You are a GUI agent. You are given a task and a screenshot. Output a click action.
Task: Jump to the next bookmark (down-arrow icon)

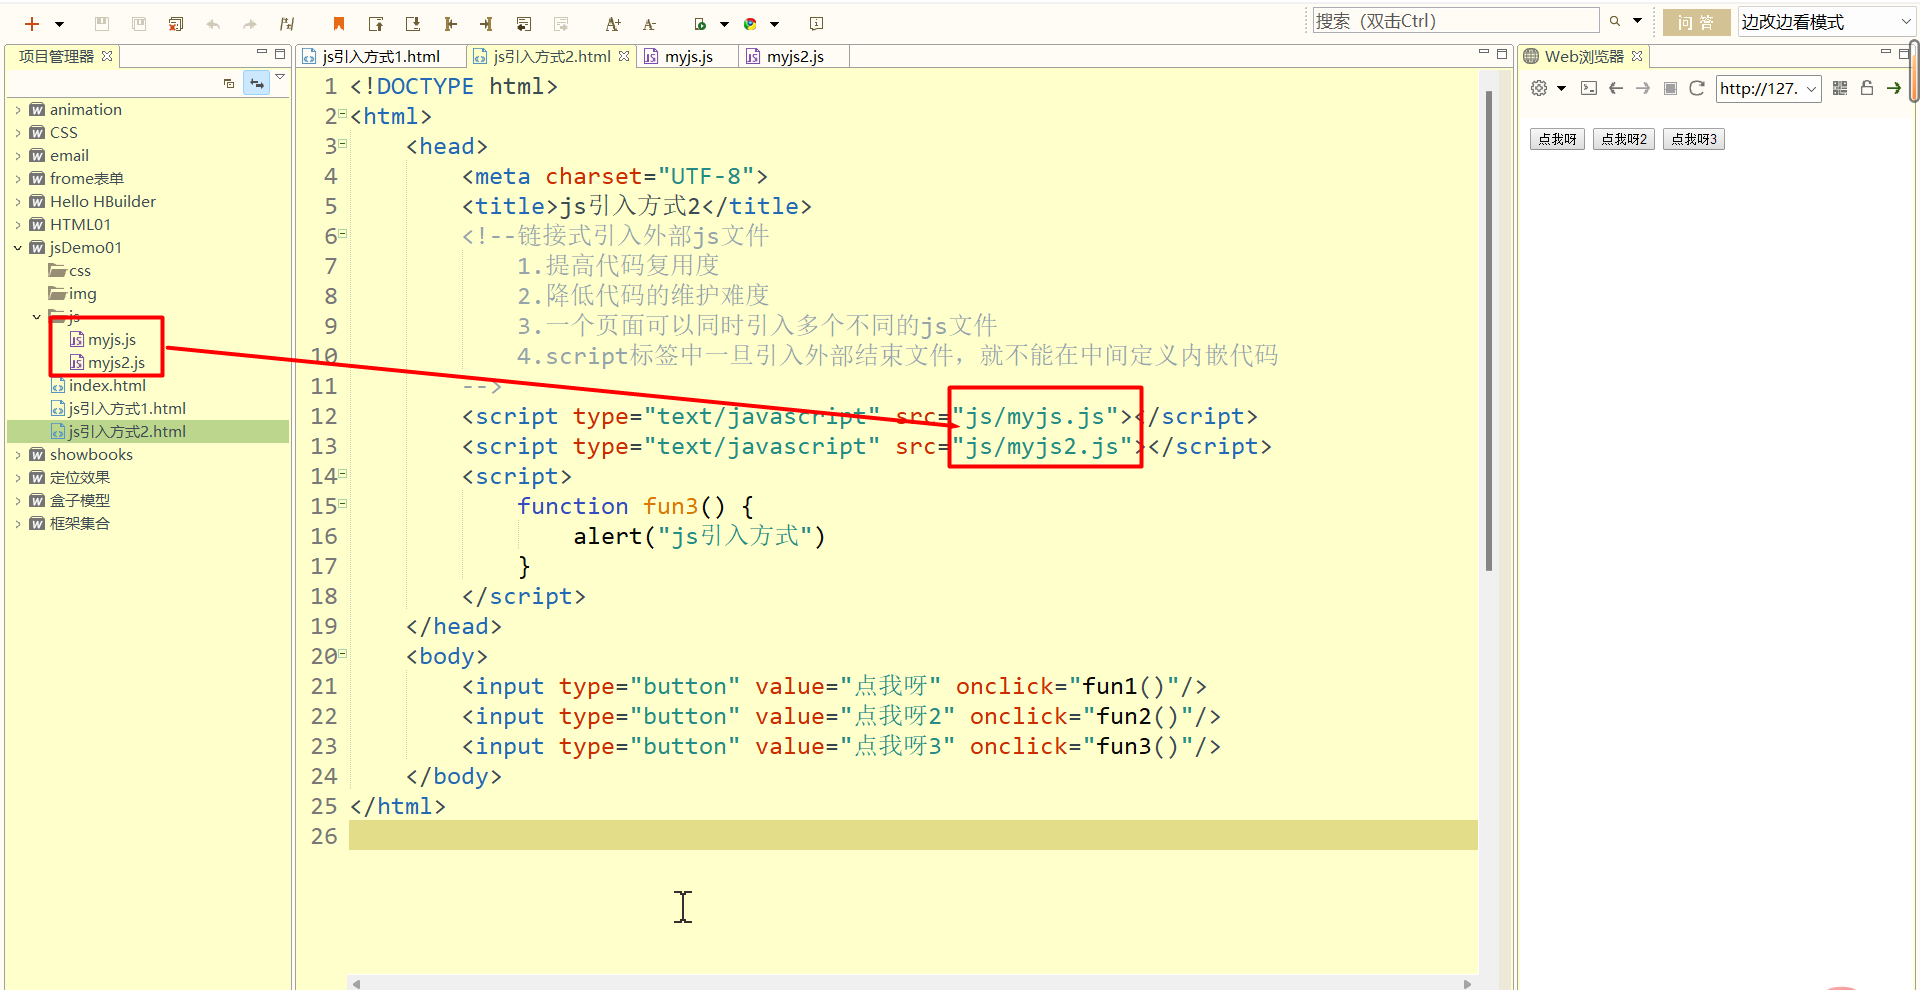[413, 24]
